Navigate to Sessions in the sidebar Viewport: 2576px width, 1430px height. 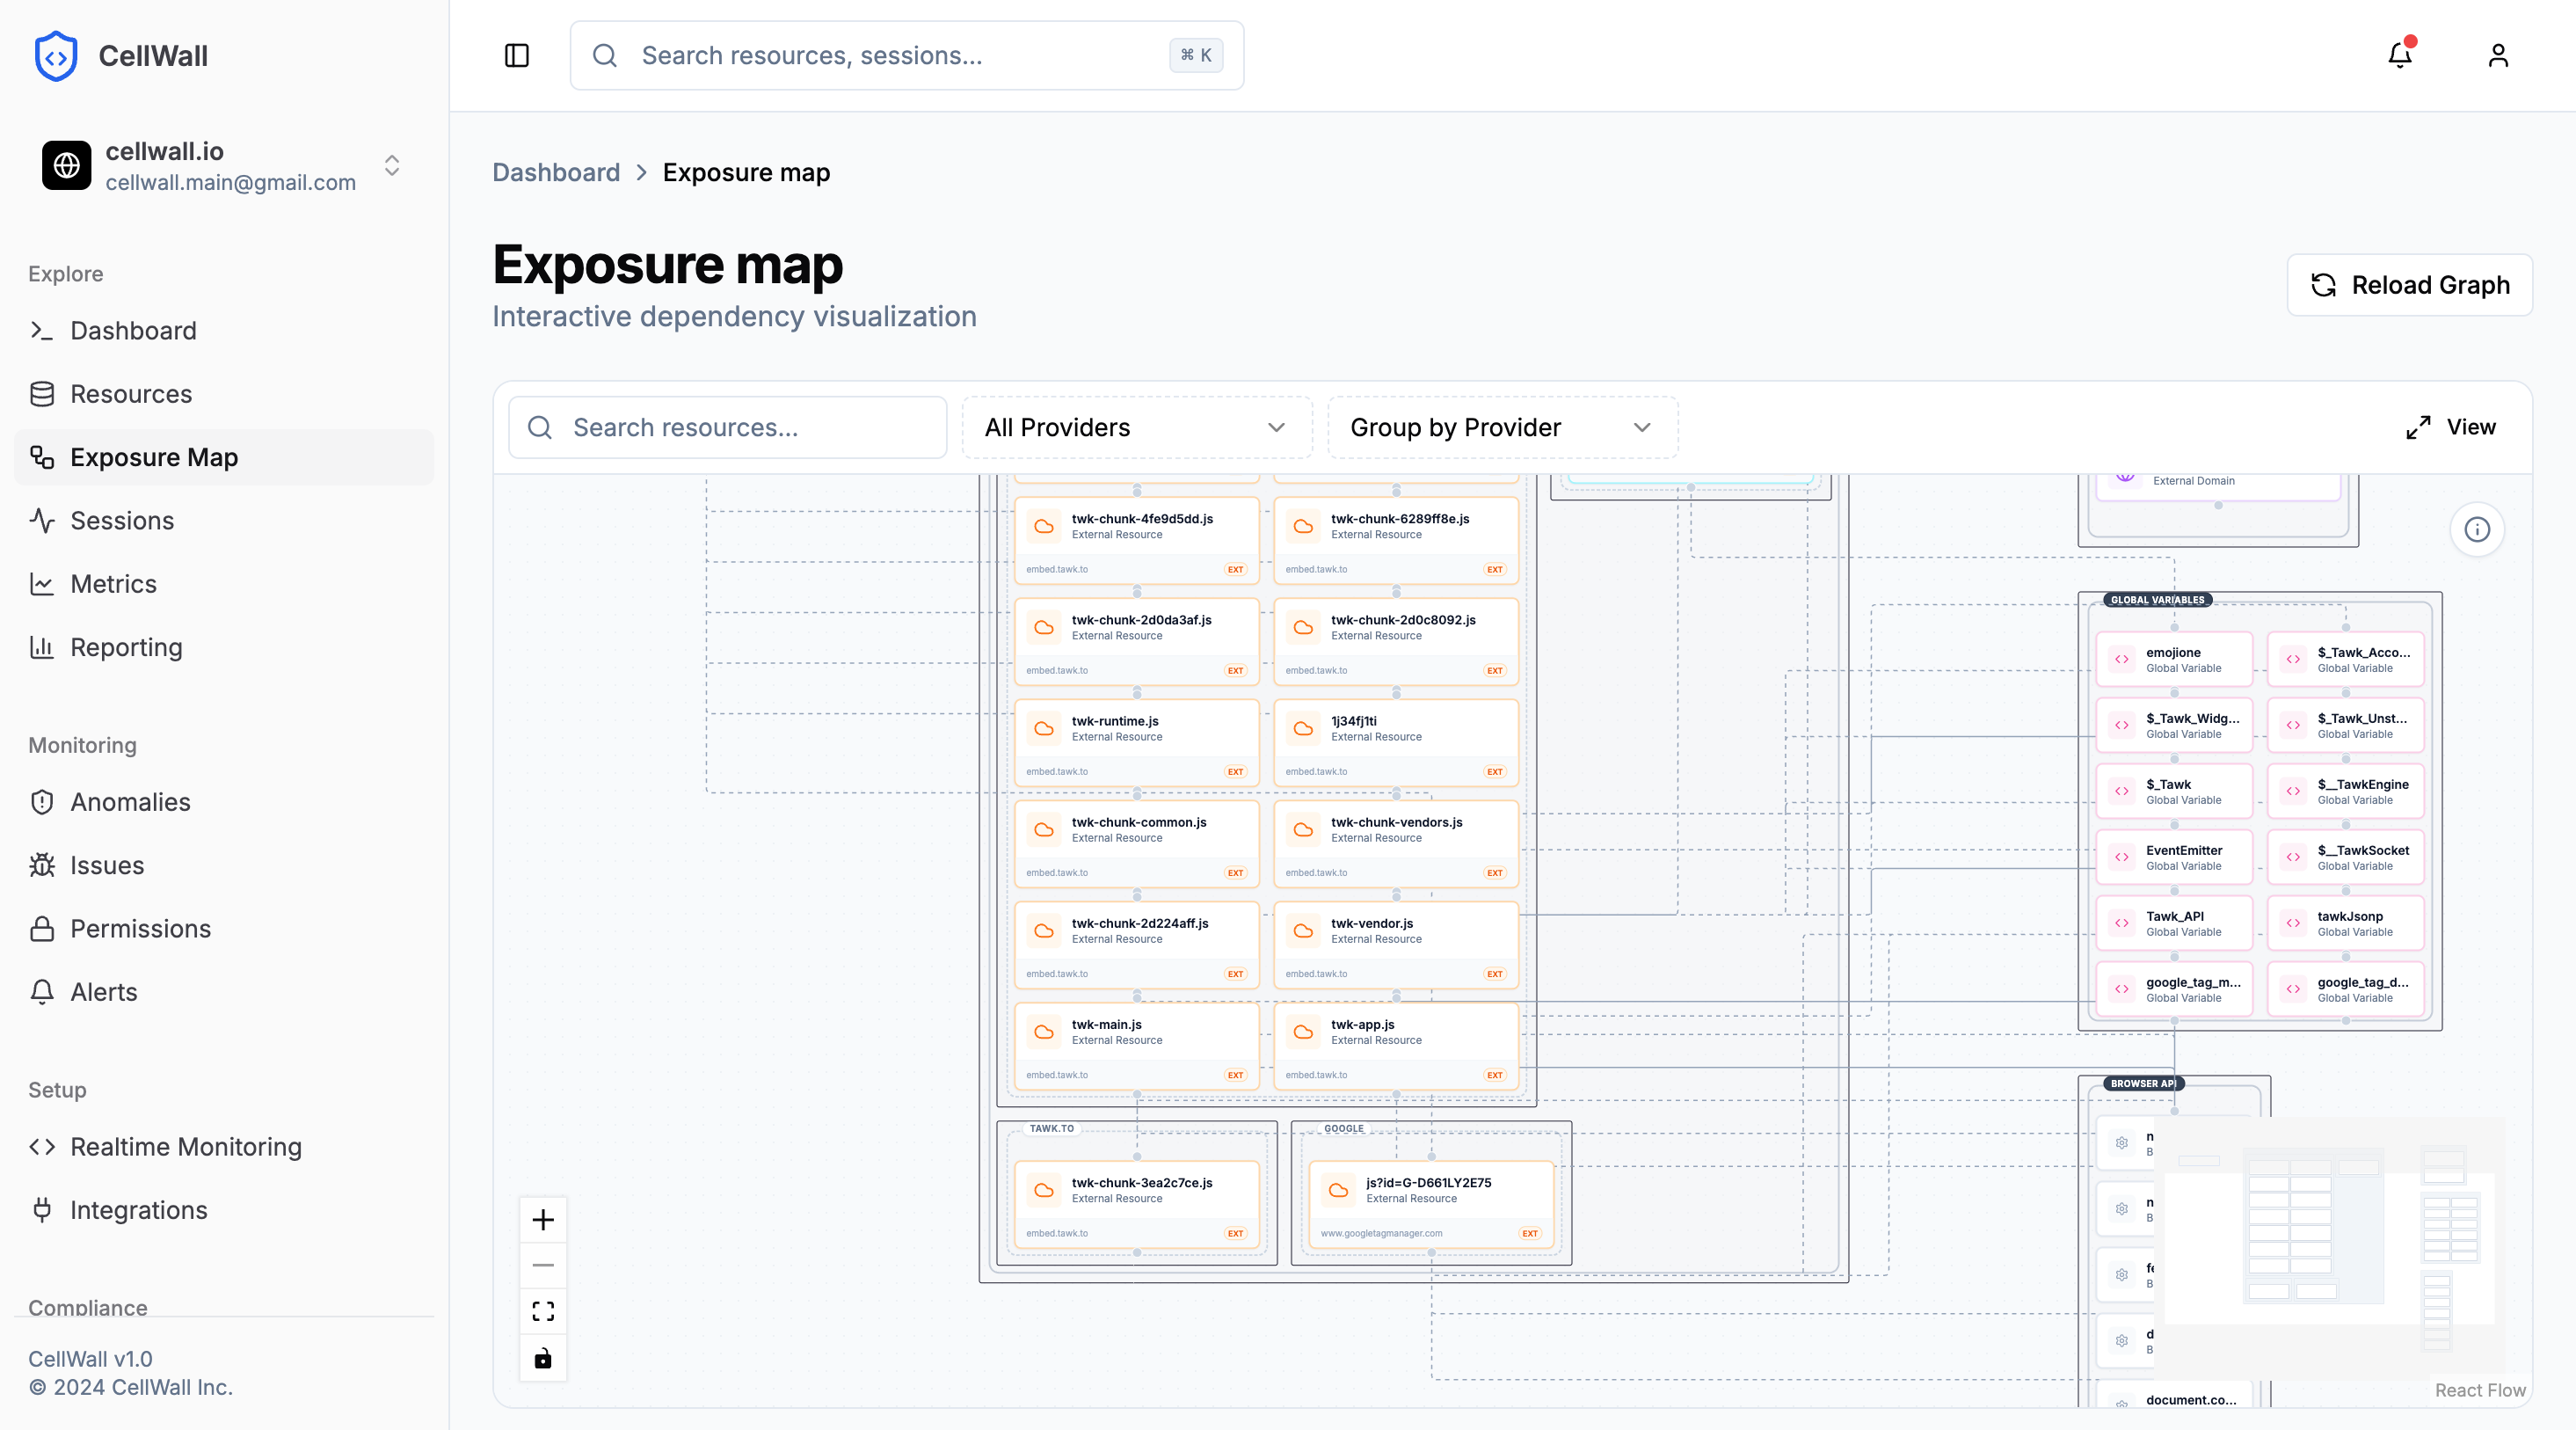(122, 520)
